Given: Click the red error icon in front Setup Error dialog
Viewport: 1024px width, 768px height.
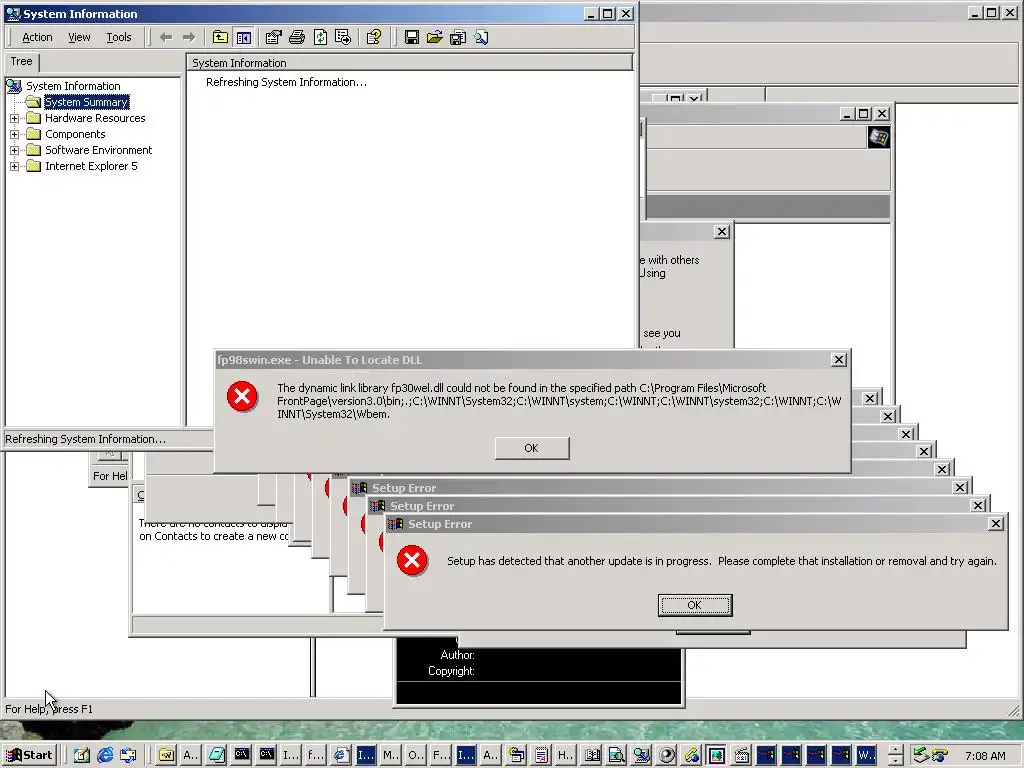Looking at the screenshot, I should [x=412, y=560].
